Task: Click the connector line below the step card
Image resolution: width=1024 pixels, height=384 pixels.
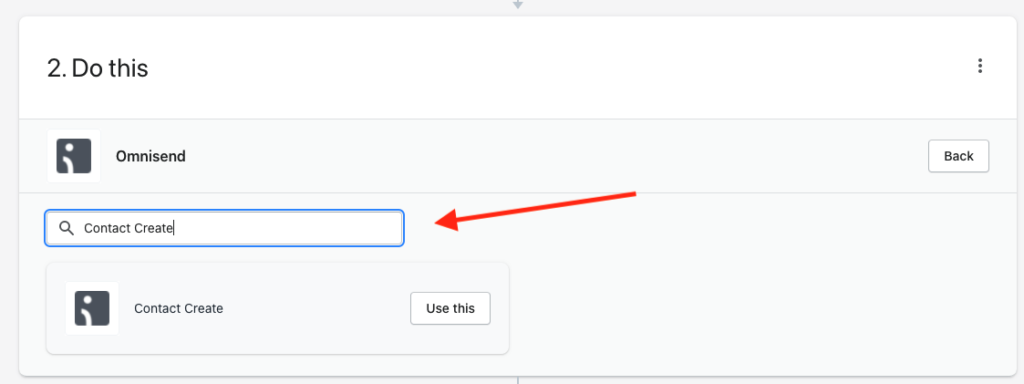Action: click(x=517, y=380)
